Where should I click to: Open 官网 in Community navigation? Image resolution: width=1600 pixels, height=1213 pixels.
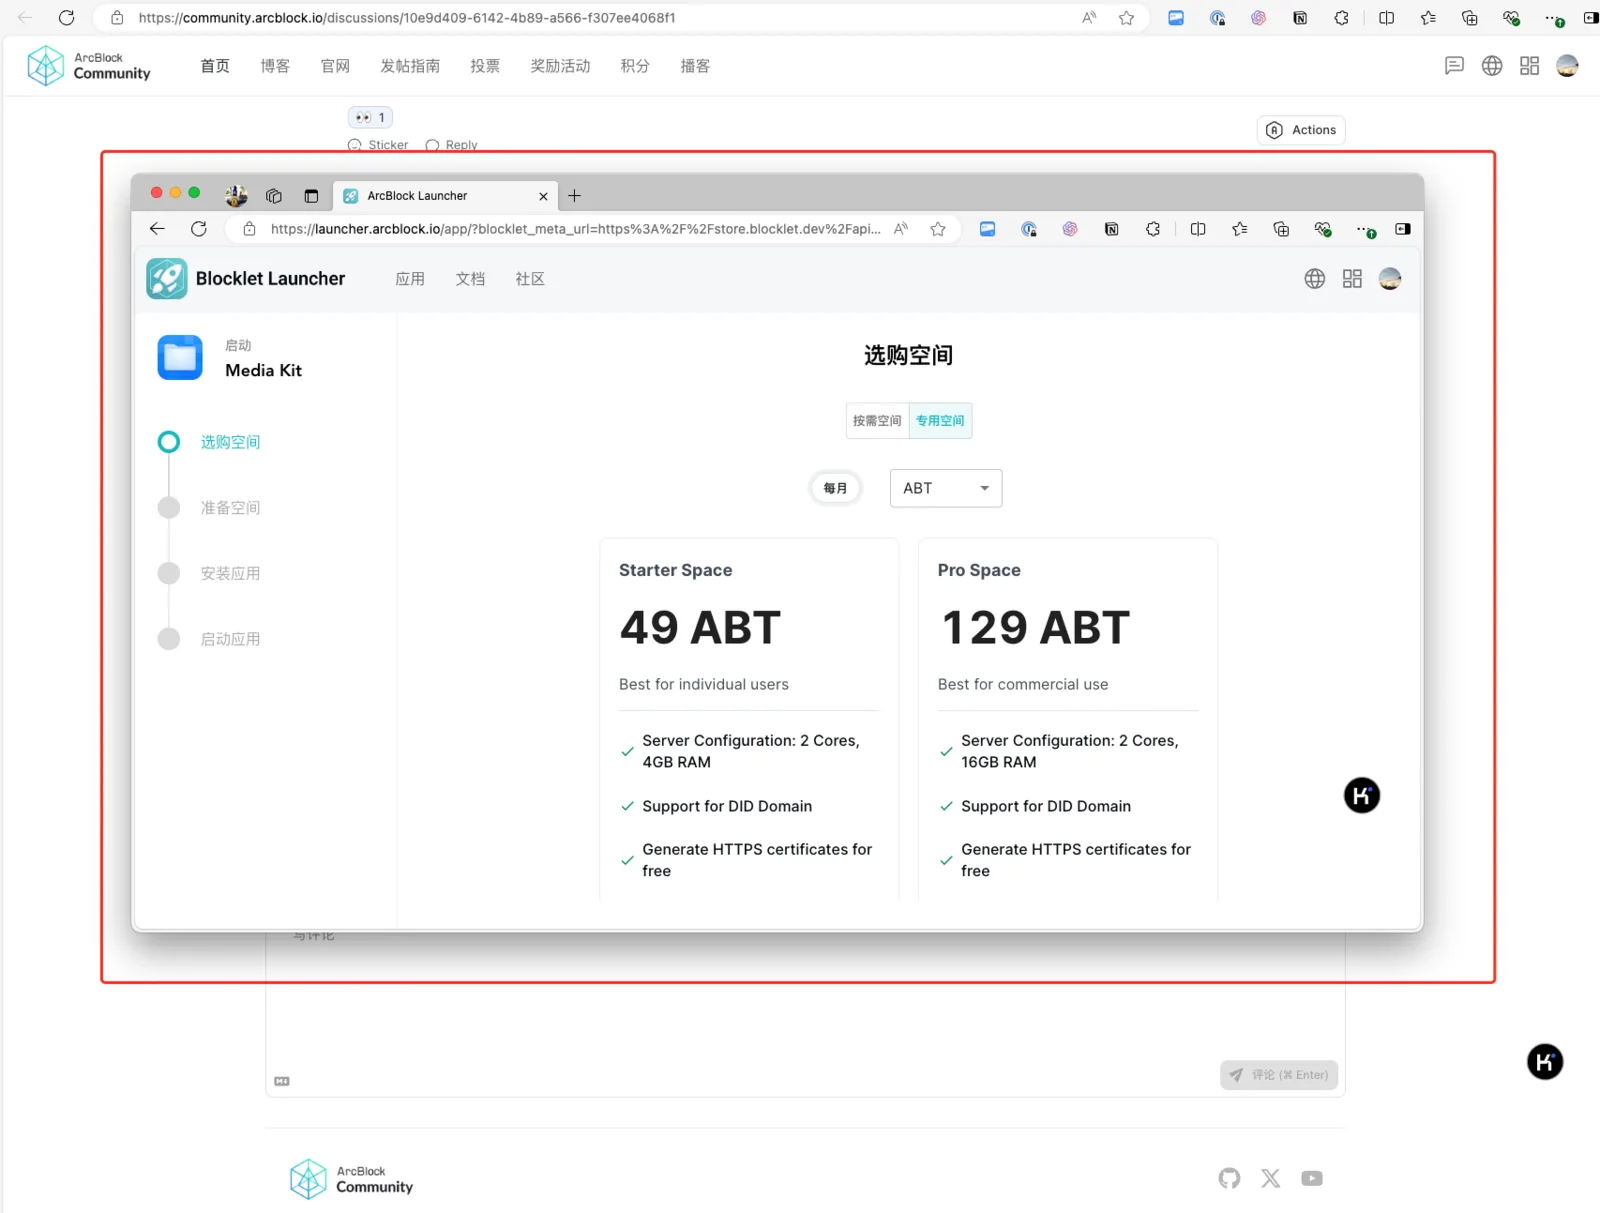pyautogui.click(x=335, y=66)
